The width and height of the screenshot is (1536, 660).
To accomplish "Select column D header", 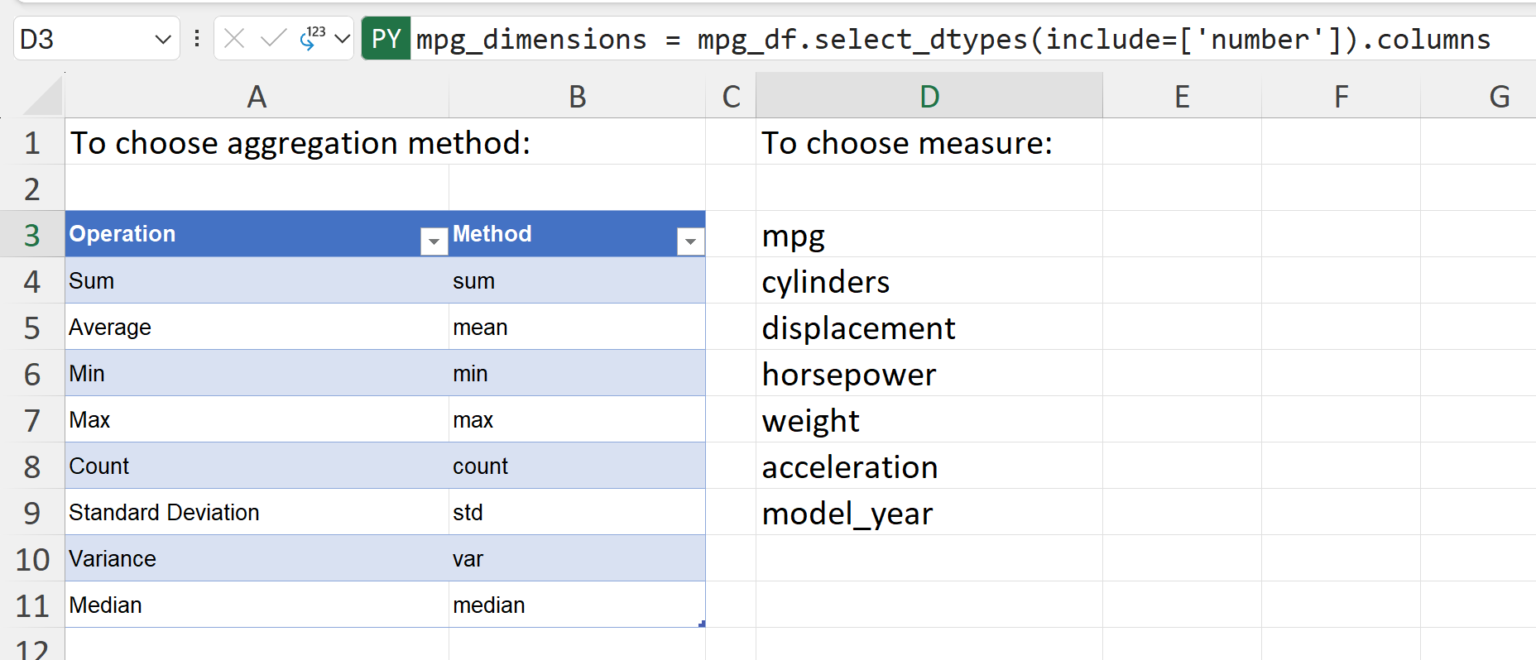I will (x=929, y=96).
